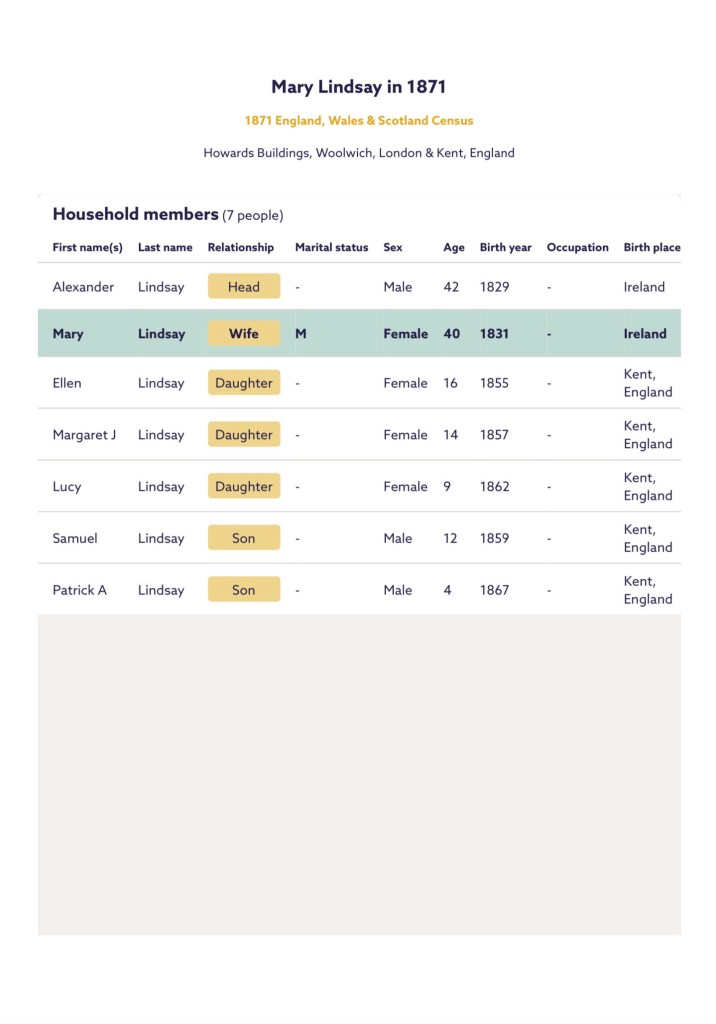Select the First name(s) column header
This screenshot has width=716, height=1024.
coord(87,247)
